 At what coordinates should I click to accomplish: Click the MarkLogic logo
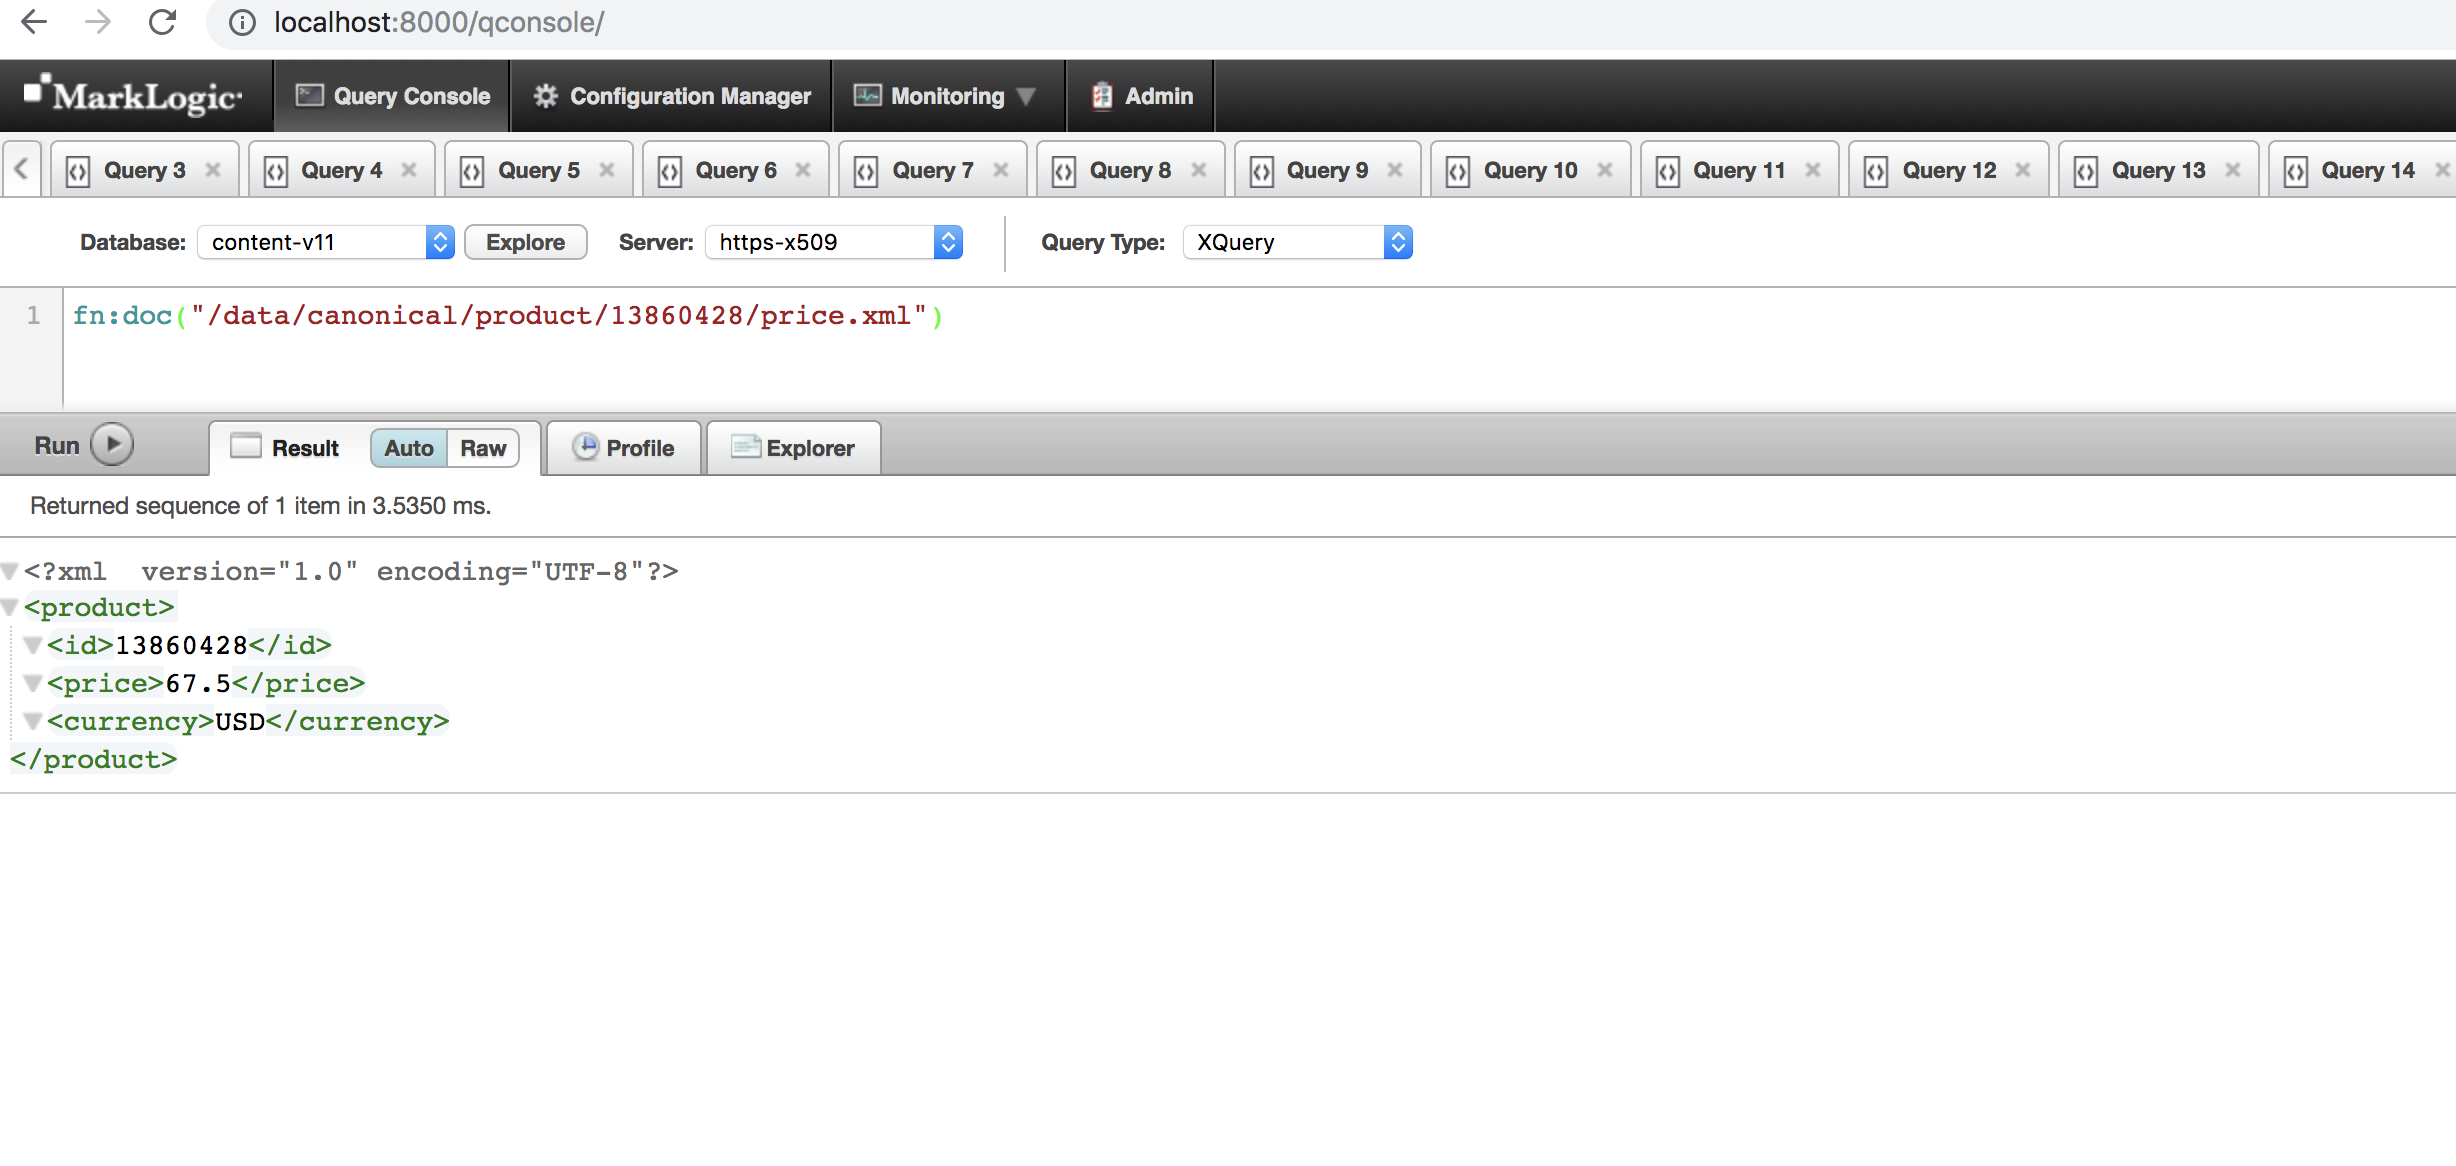(134, 95)
